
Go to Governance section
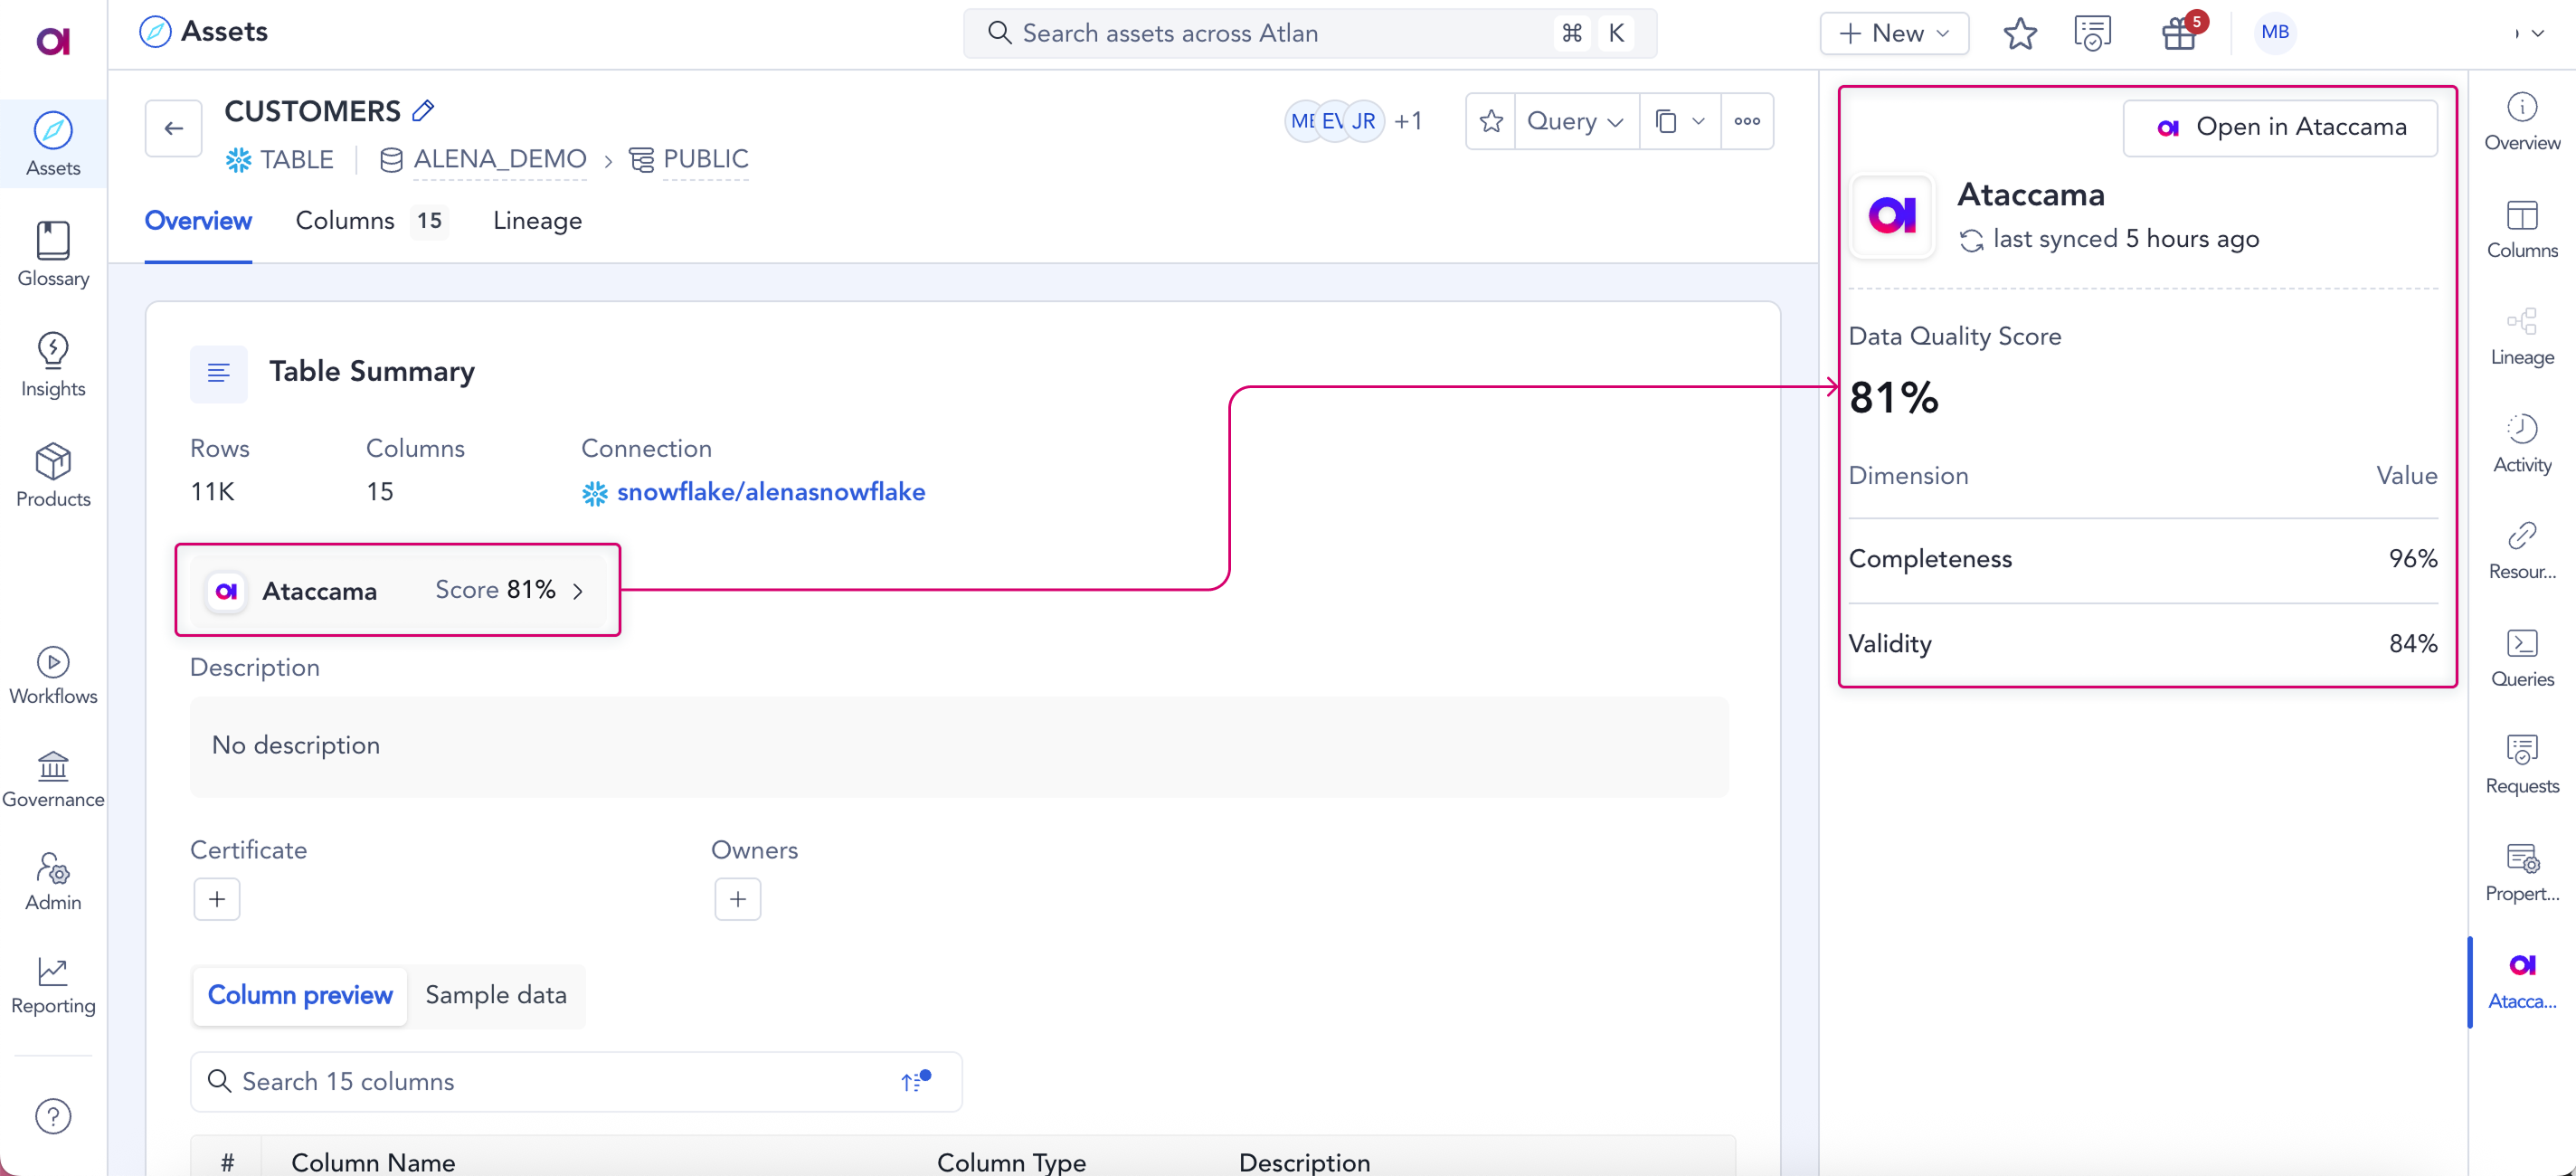pos(53,779)
